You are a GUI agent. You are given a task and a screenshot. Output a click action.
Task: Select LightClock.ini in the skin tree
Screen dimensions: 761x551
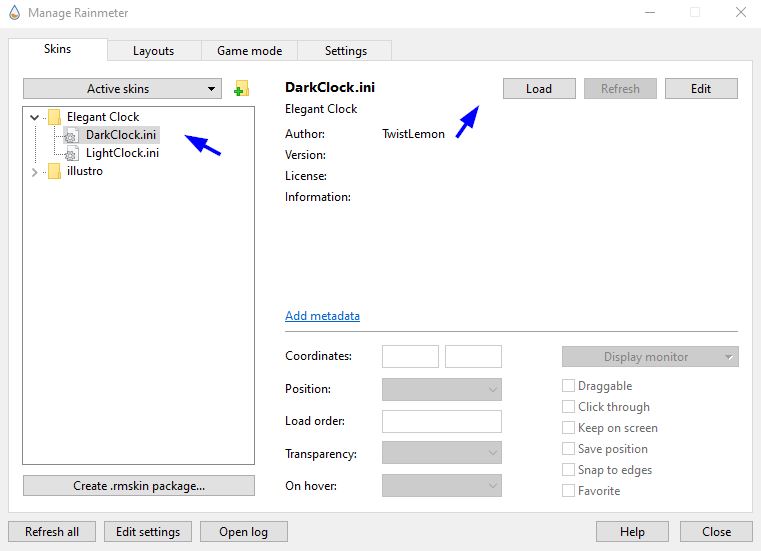[x=122, y=153]
